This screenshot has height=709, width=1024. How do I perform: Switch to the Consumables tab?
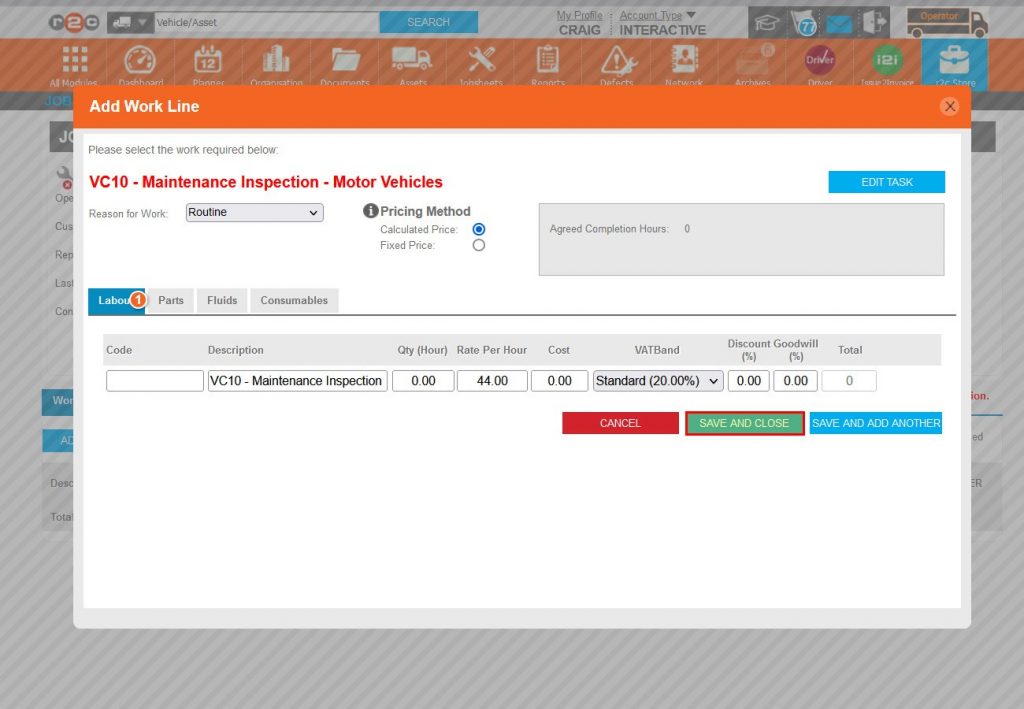point(294,300)
